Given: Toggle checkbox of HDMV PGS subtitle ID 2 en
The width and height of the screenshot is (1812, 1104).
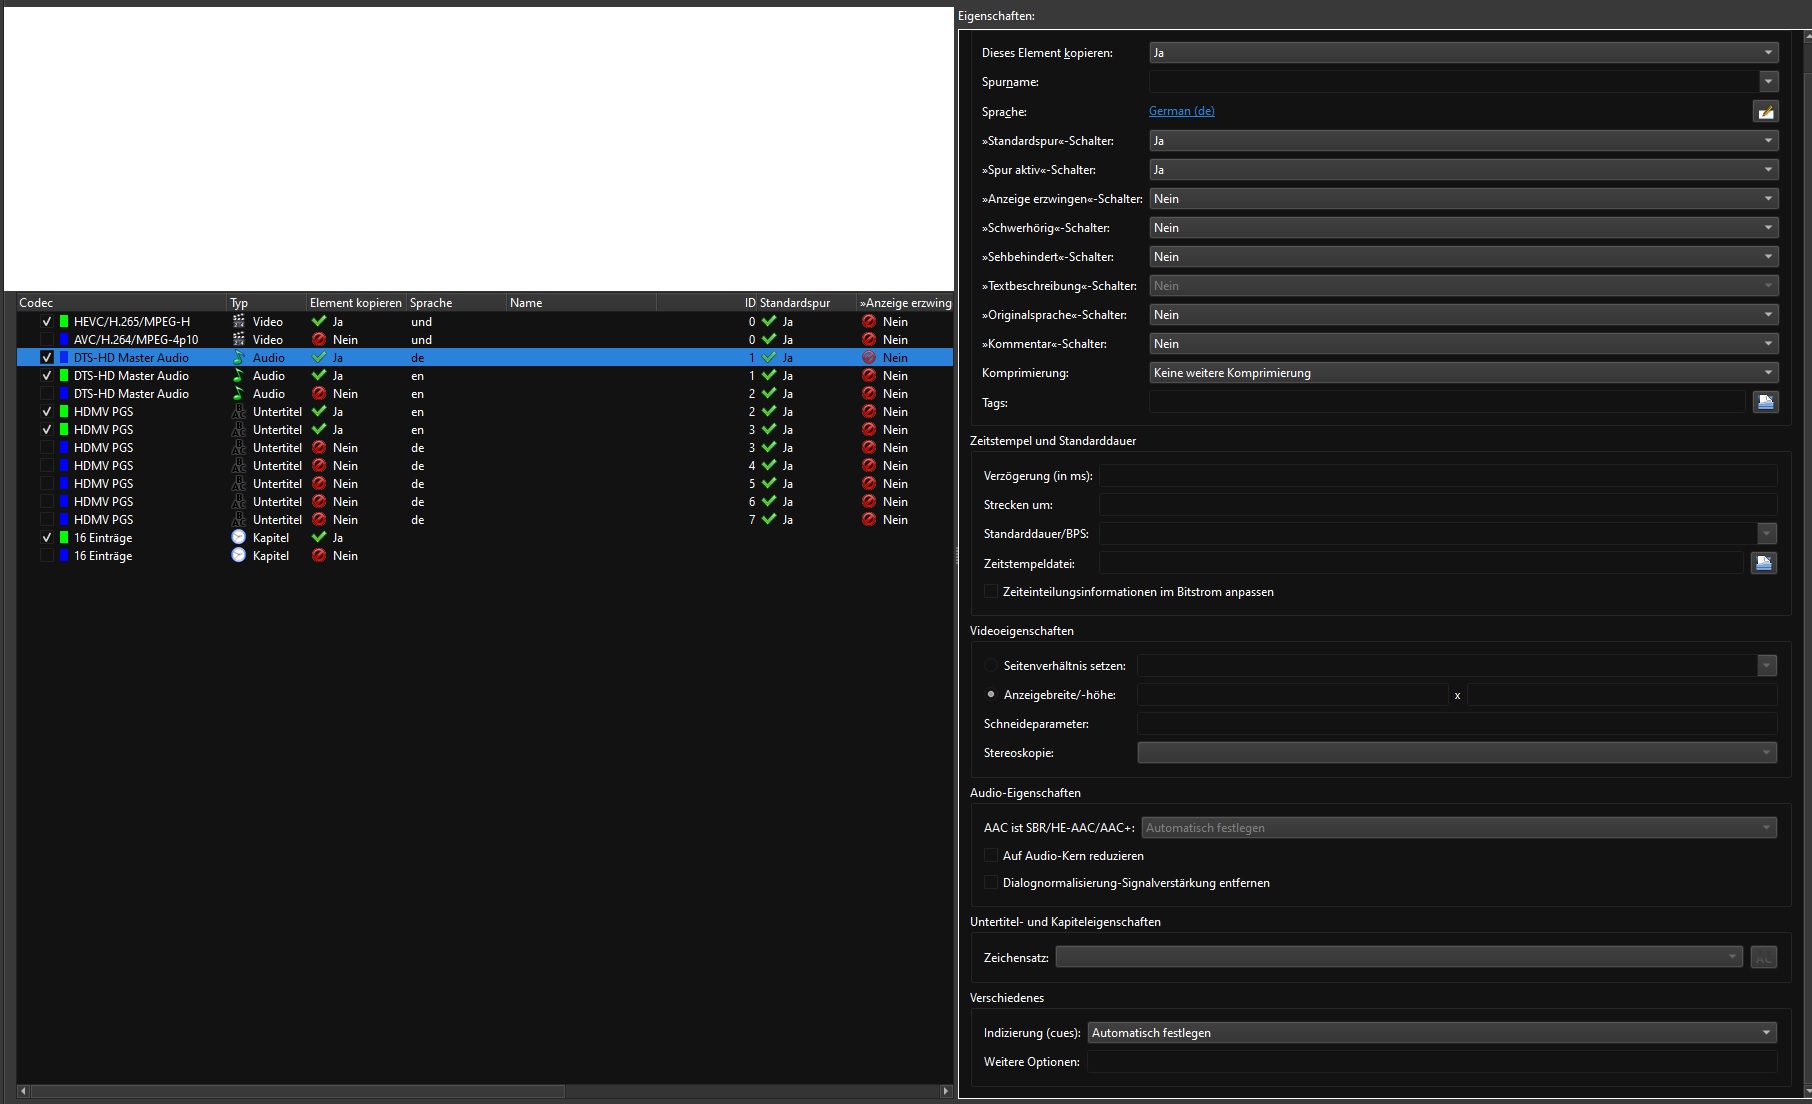Looking at the screenshot, I should [x=46, y=411].
